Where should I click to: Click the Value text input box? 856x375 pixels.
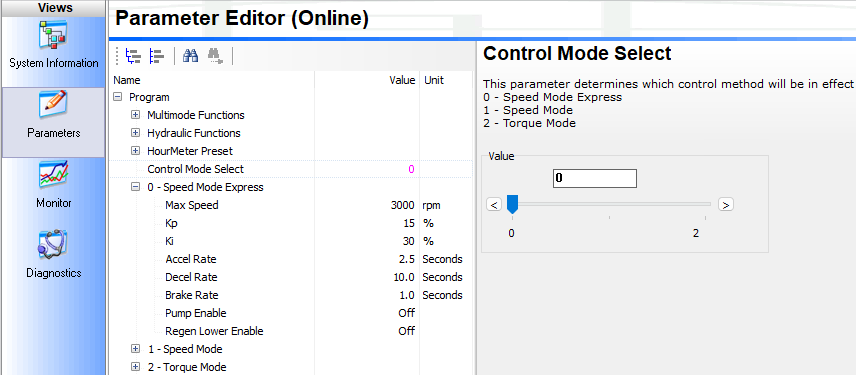pos(595,178)
